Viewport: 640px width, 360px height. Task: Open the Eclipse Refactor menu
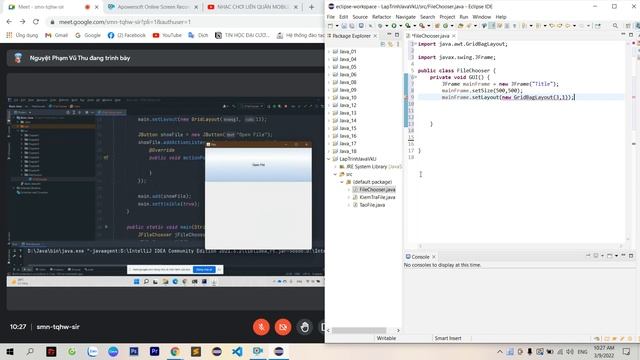point(382,17)
